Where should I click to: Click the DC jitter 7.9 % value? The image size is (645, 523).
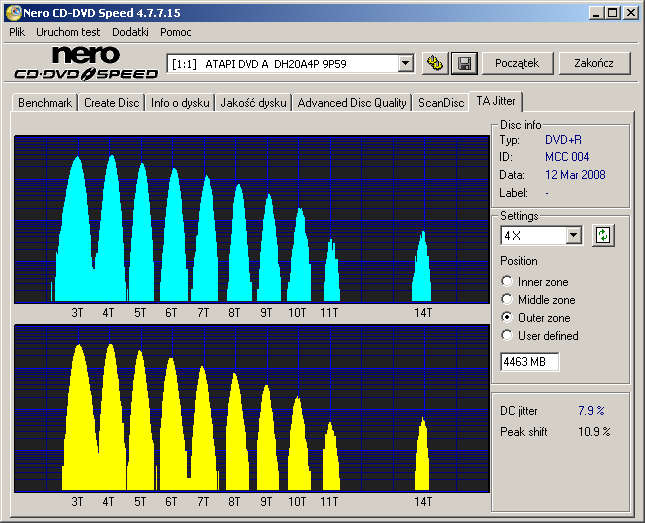tap(591, 411)
